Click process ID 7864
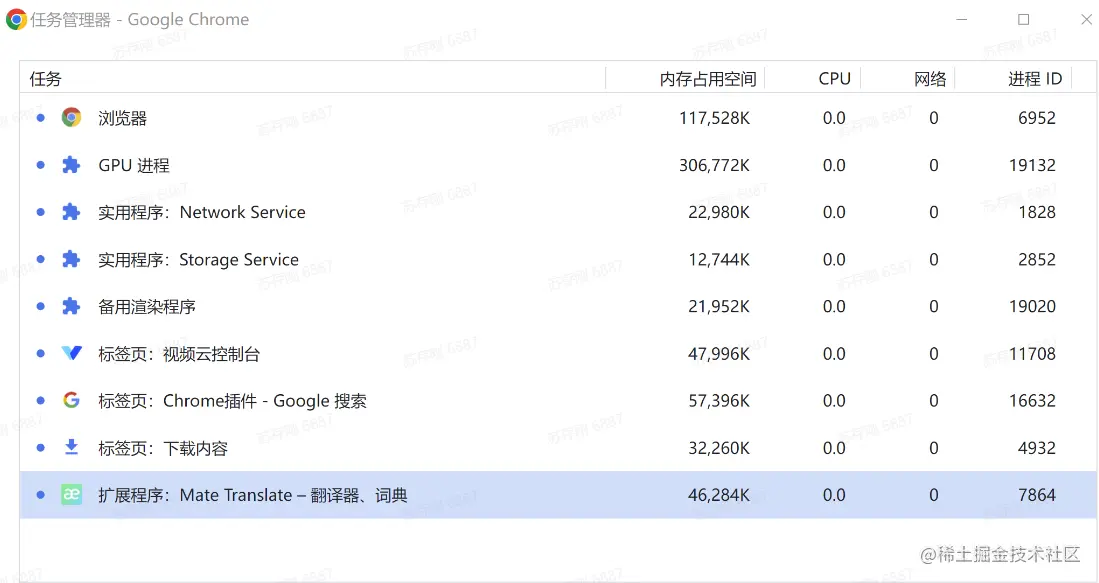The width and height of the screenshot is (1099, 583). [1037, 495]
